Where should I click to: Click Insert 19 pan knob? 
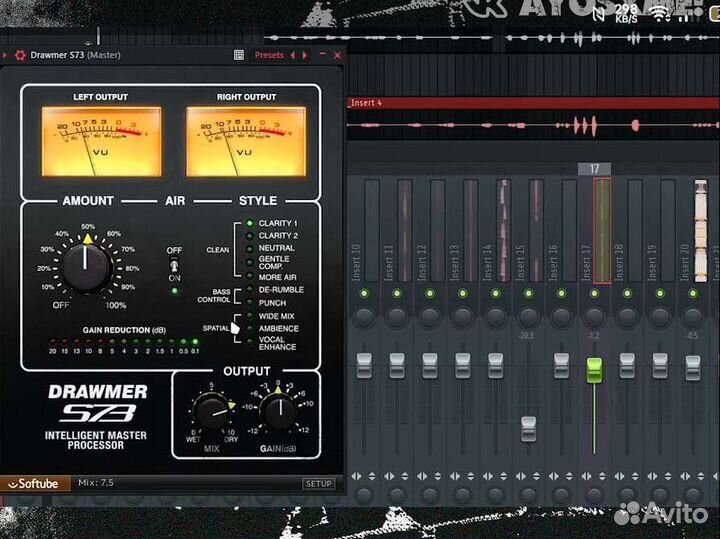[x=660, y=317]
